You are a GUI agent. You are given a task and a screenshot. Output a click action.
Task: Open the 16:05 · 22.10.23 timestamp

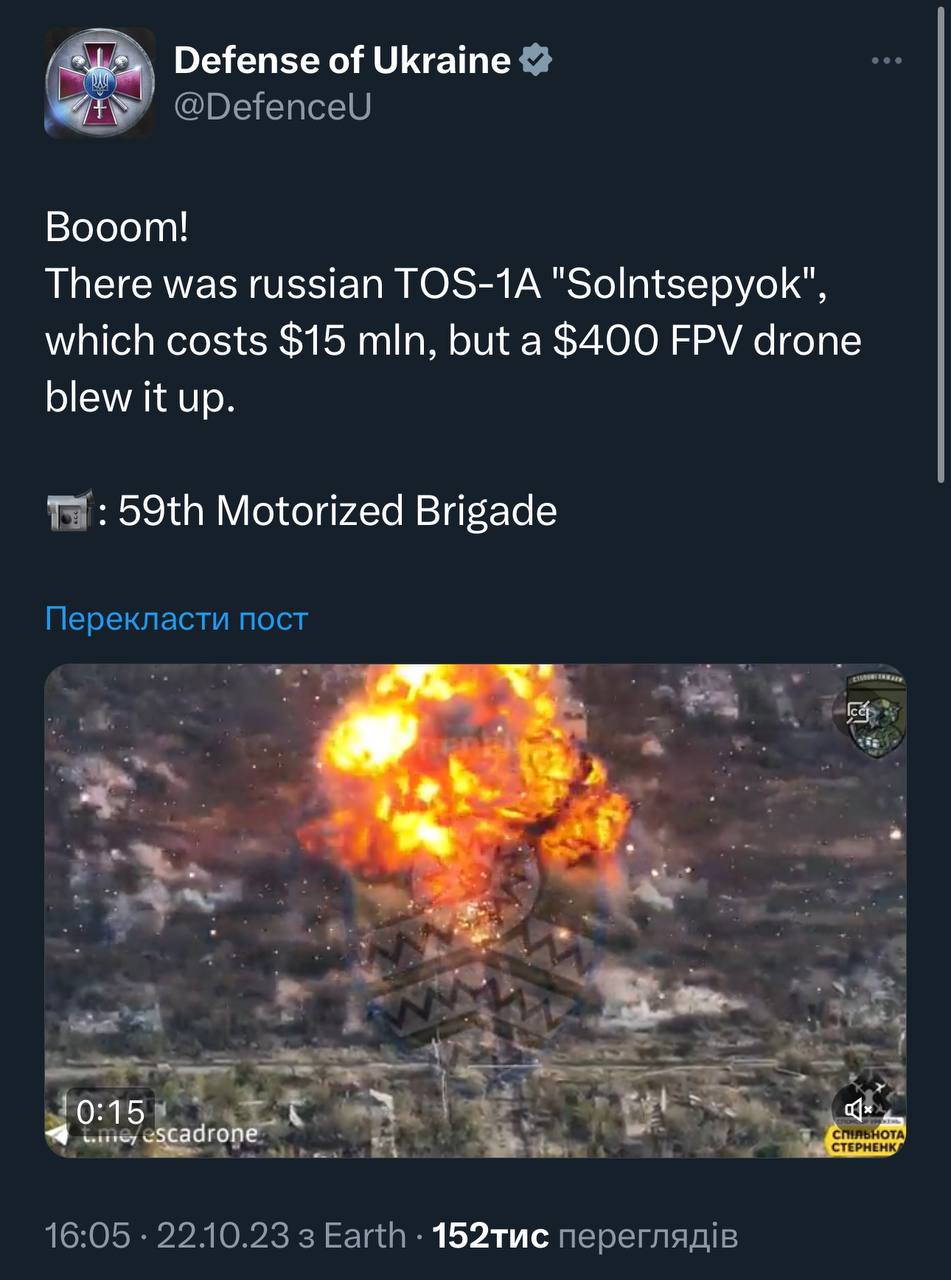[167, 1237]
